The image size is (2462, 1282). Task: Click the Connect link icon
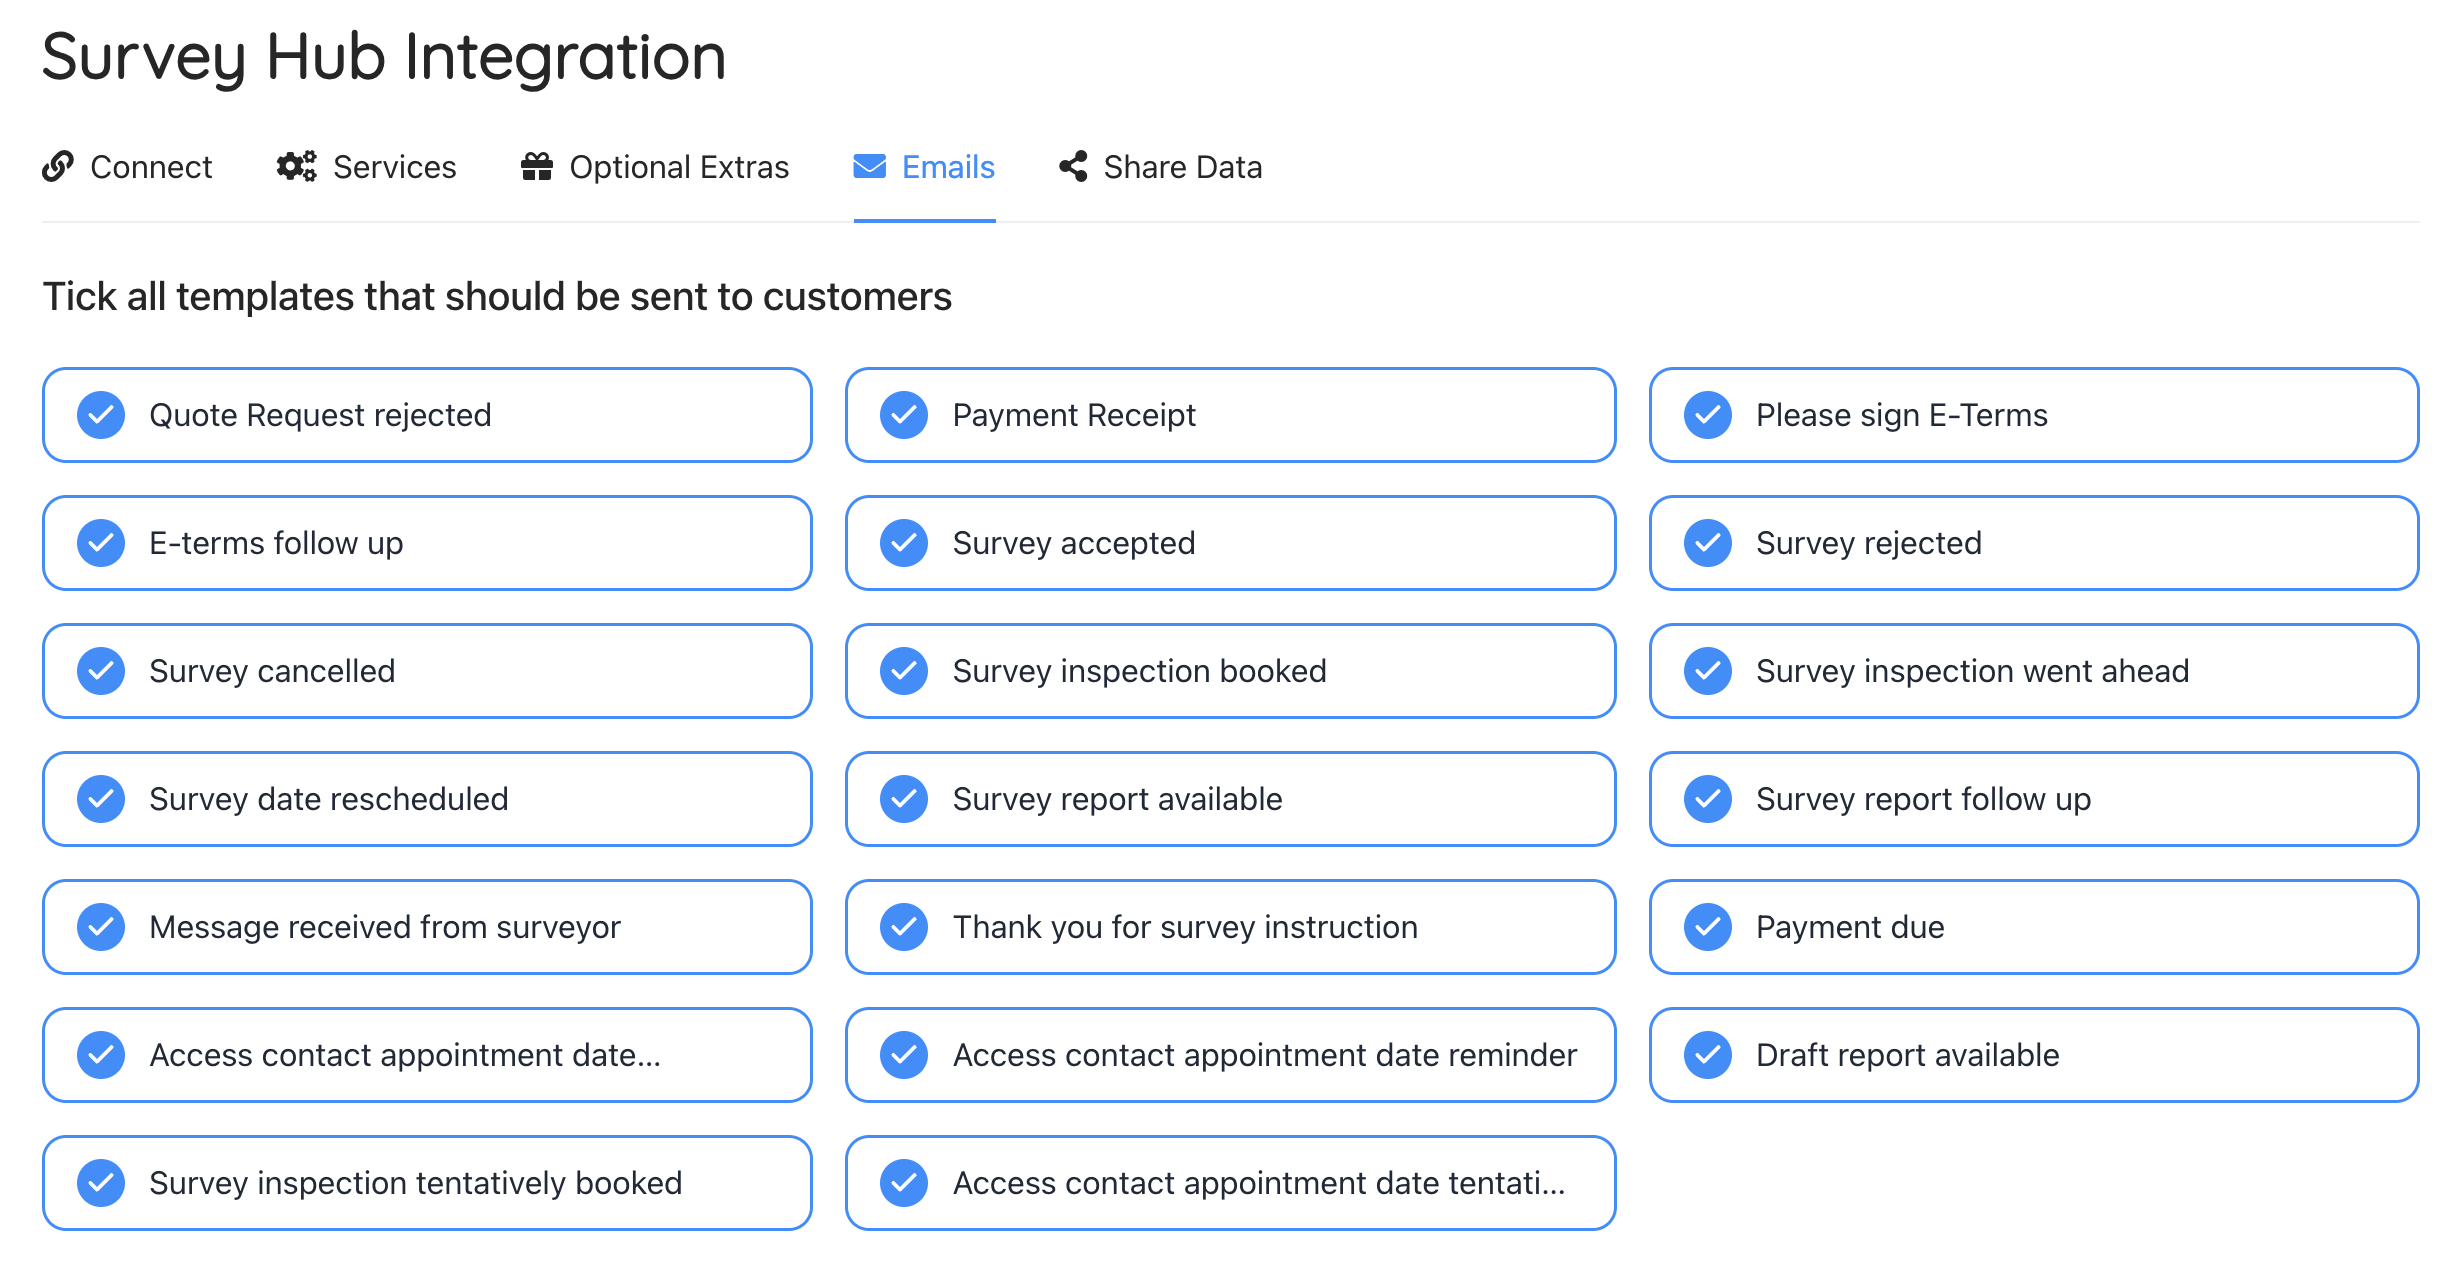(x=58, y=166)
